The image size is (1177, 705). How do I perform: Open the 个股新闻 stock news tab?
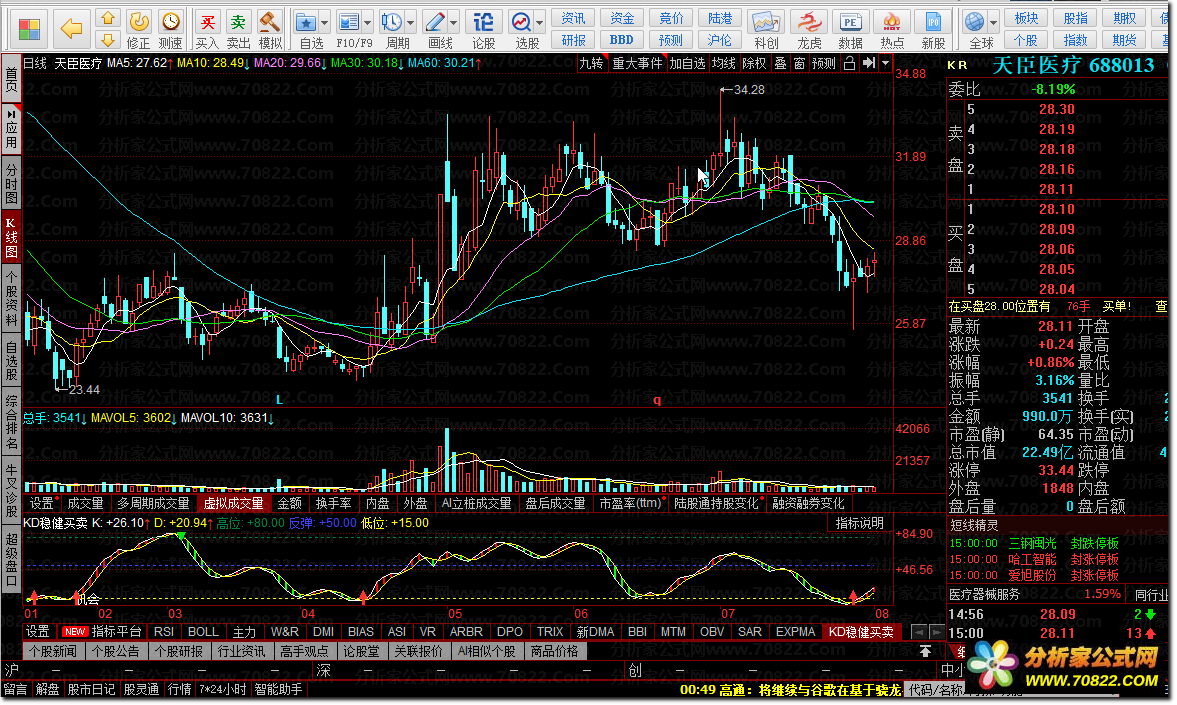[53, 651]
